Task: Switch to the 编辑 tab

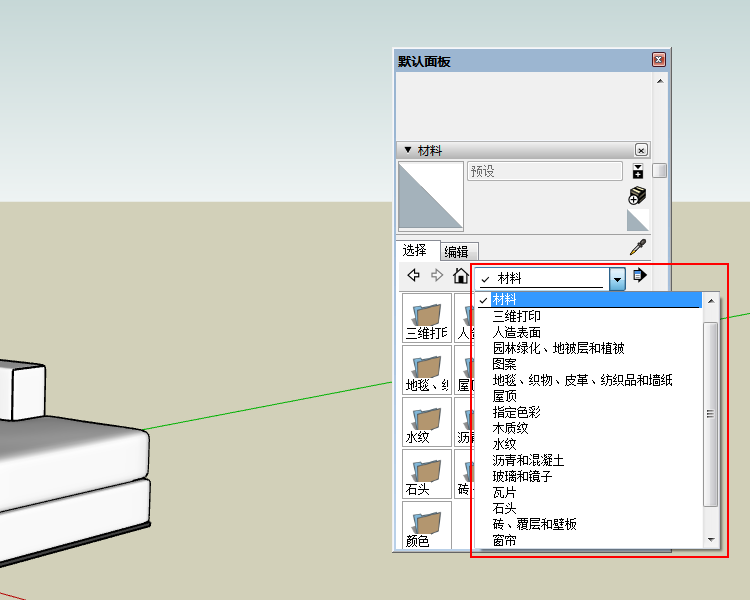Action: tap(457, 251)
